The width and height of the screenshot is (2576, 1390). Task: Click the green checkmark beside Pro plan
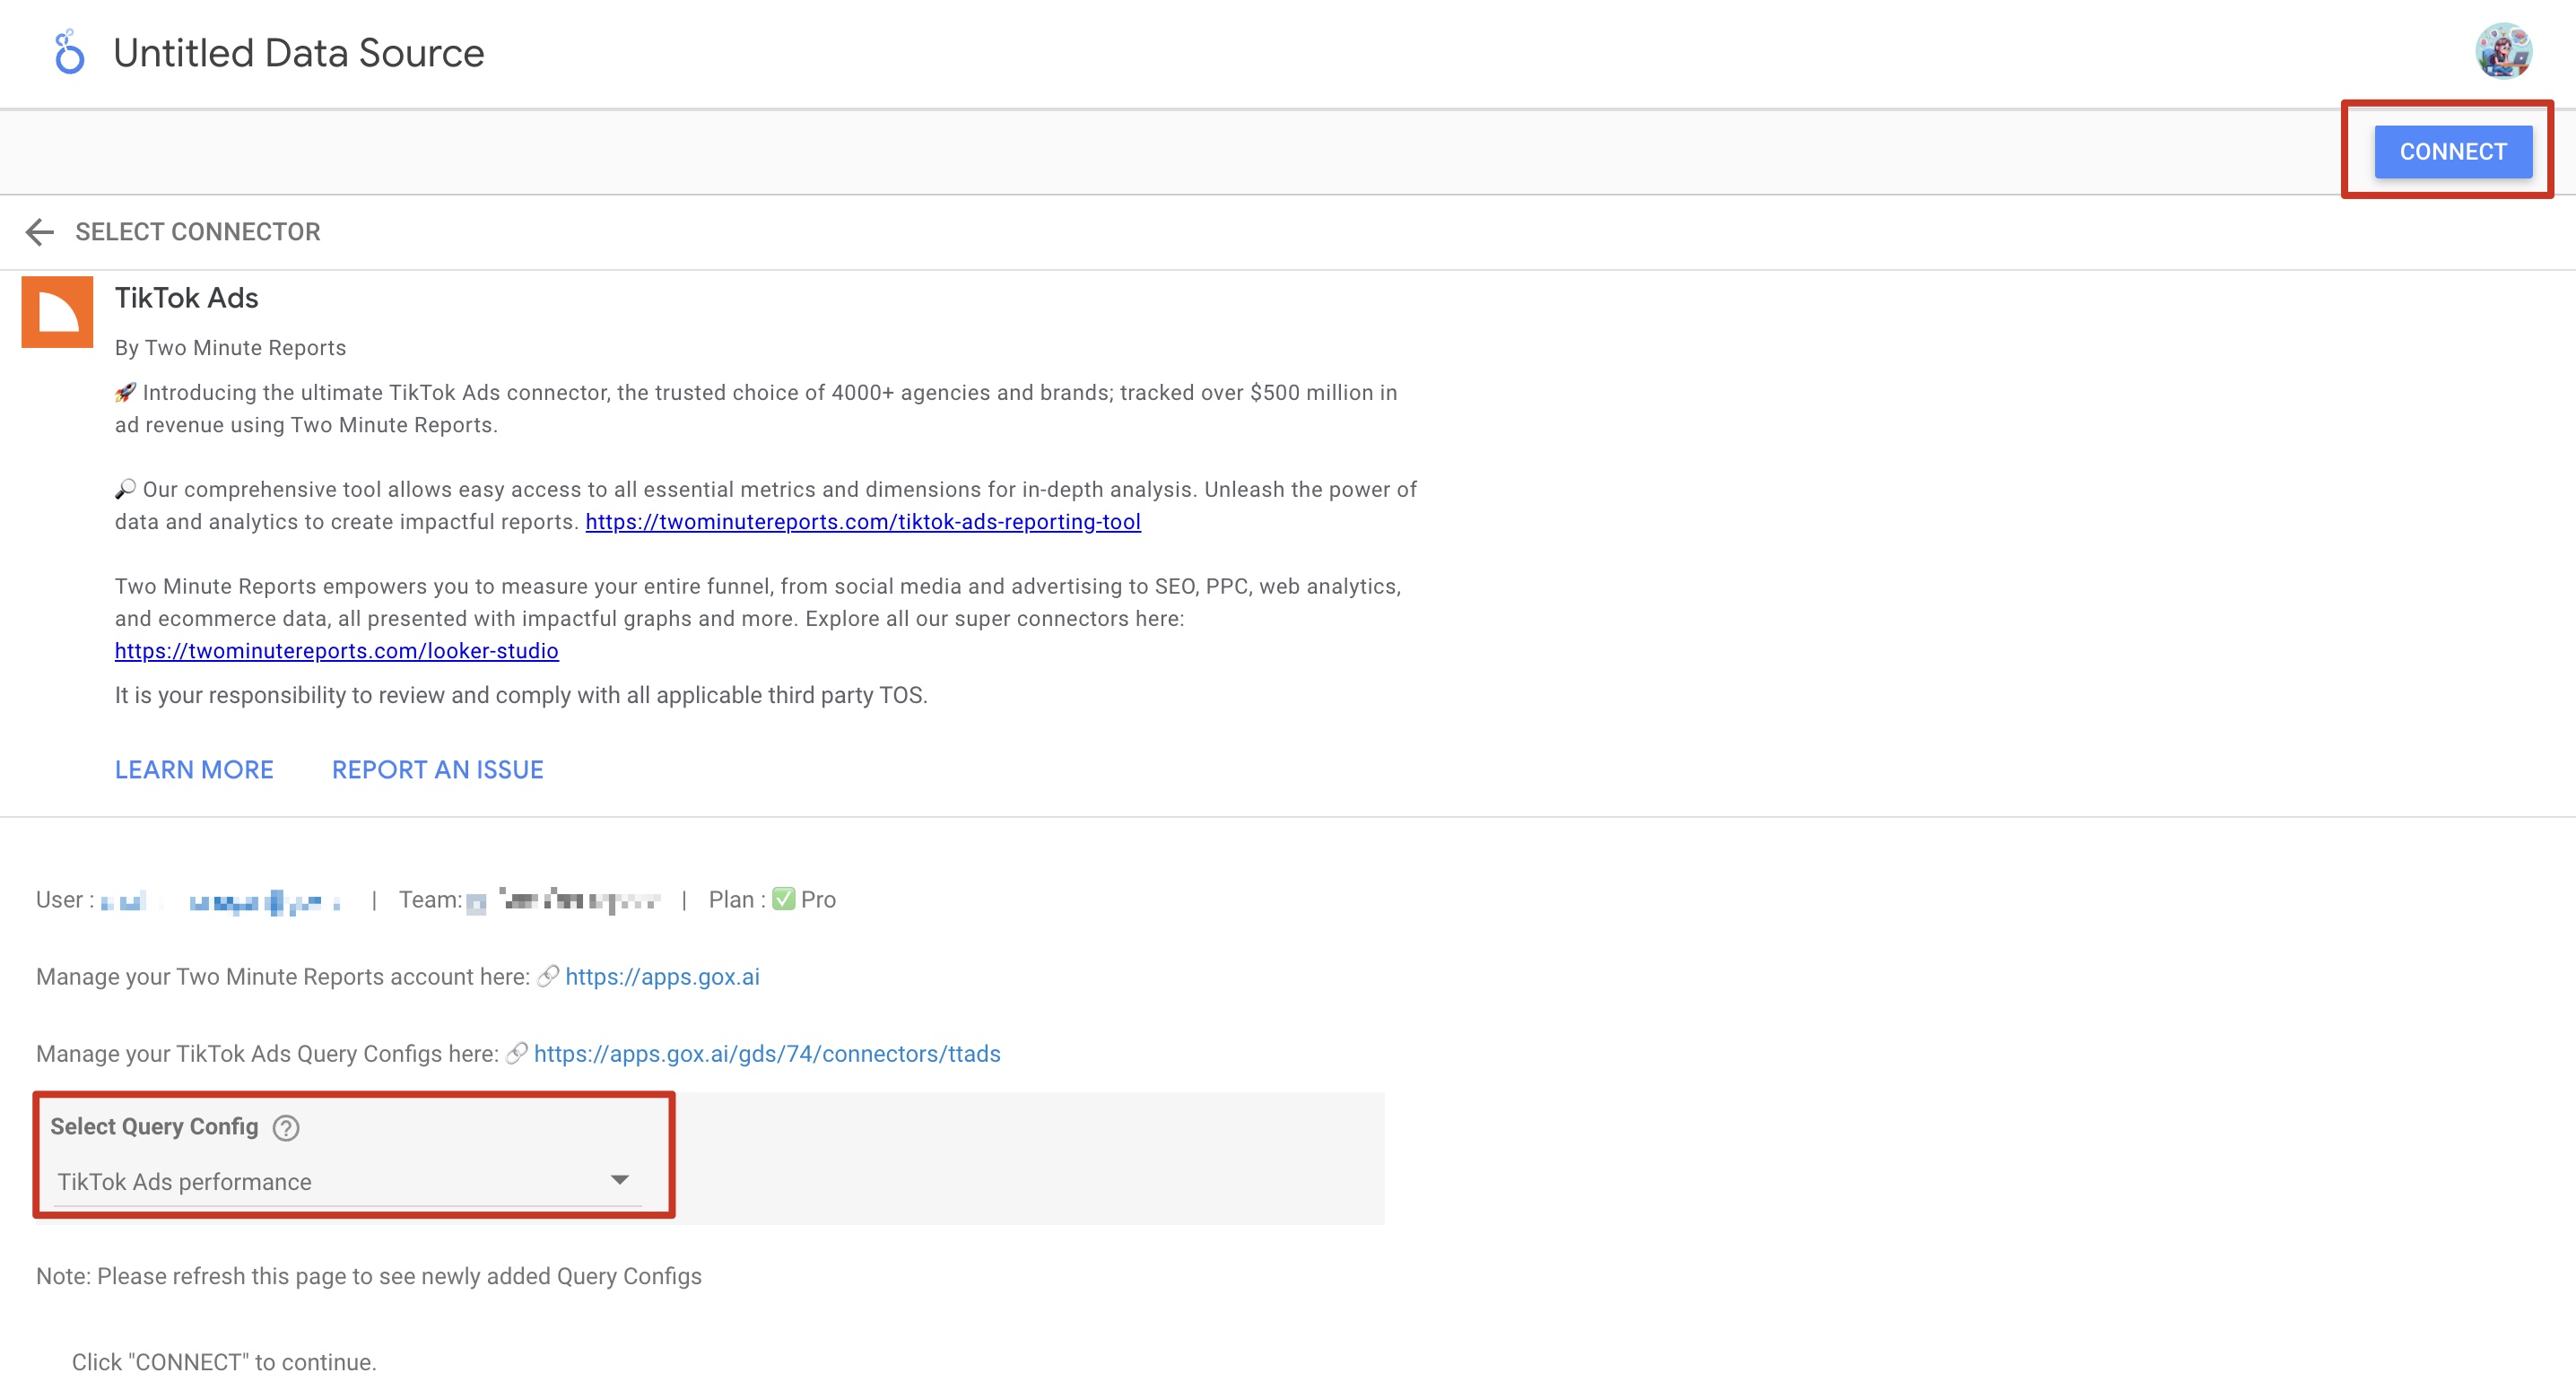(783, 899)
